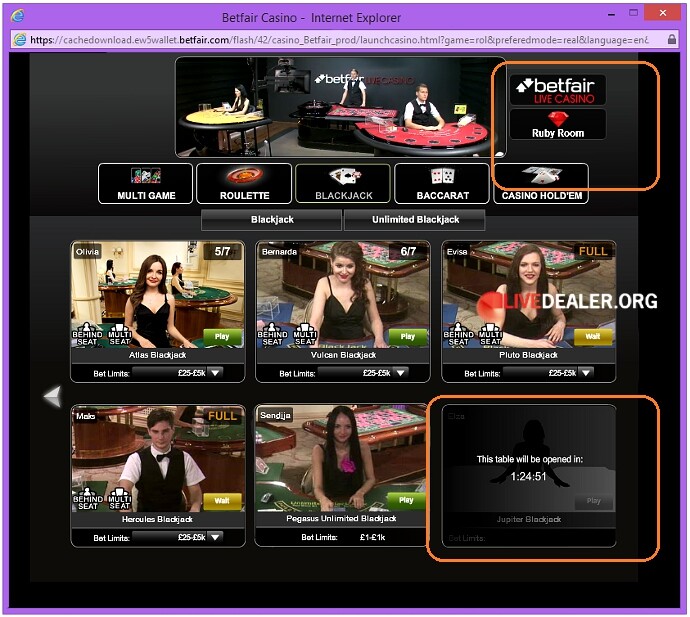690x617 pixels.
Task: Click the 1:24:51 countdown timer
Action: tap(528, 477)
